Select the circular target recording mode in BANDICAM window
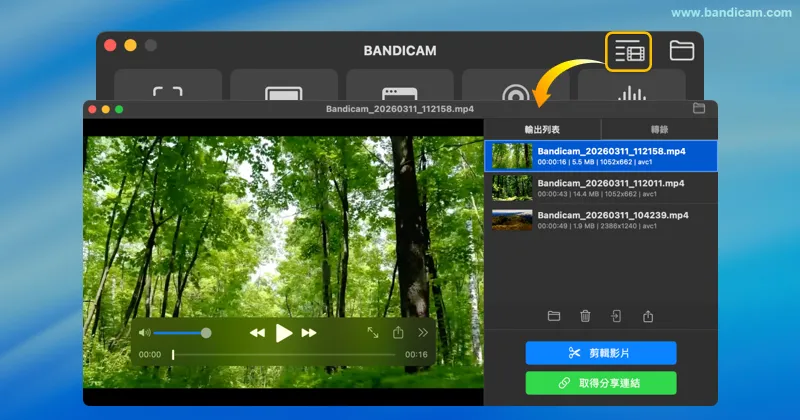The image size is (800, 420). [515, 85]
